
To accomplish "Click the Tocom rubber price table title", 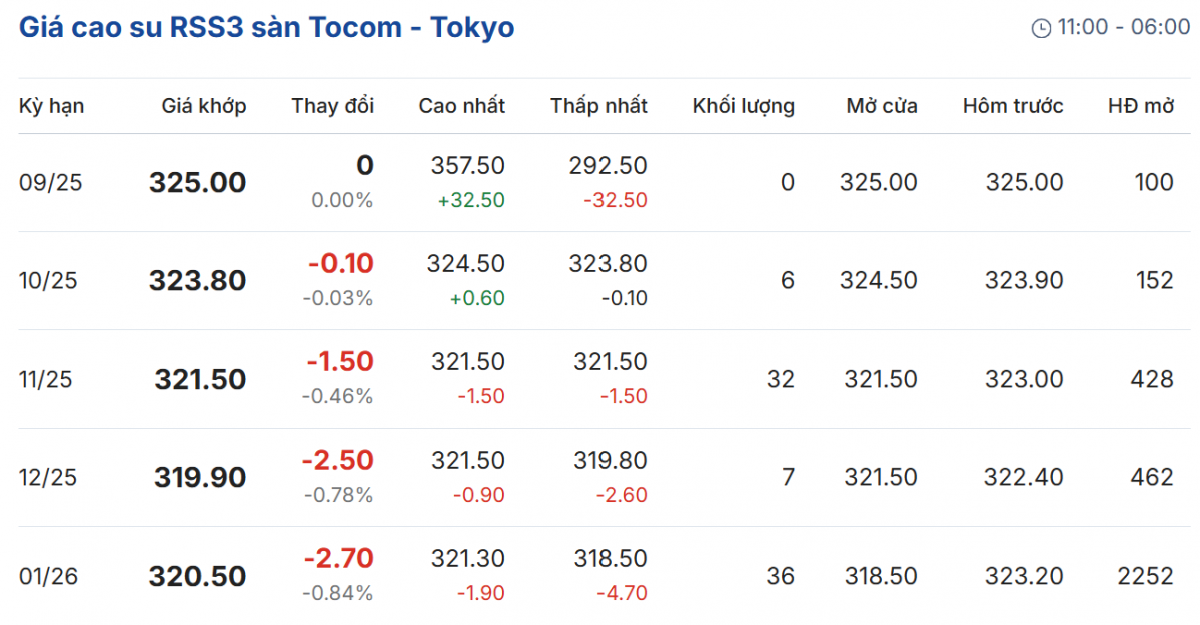I will point(266,27).
